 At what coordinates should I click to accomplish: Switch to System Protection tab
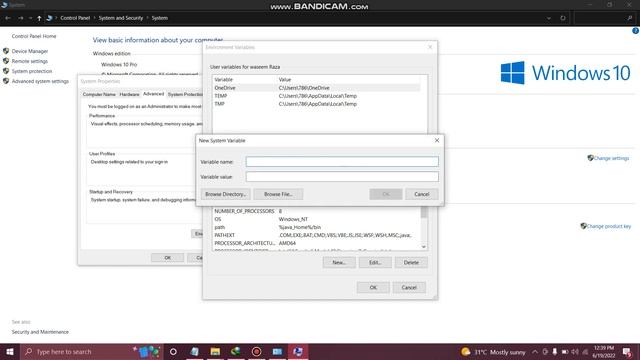coord(185,94)
